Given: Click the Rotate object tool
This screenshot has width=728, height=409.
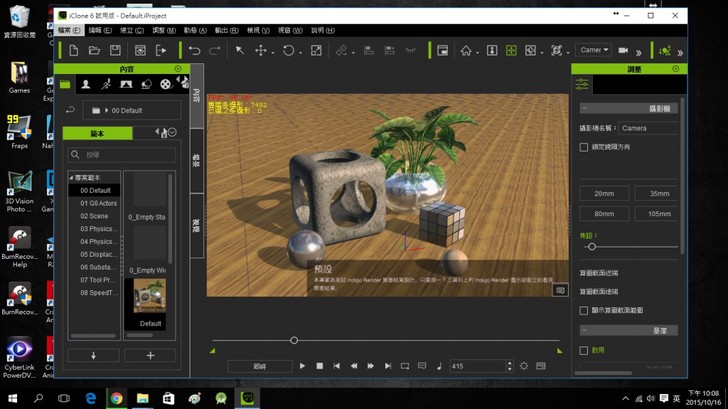Looking at the screenshot, I should click(x=288, y=50).
